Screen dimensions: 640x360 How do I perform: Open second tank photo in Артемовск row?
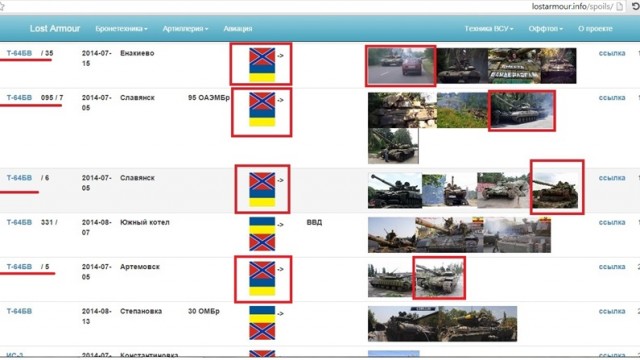pos(439,280)
